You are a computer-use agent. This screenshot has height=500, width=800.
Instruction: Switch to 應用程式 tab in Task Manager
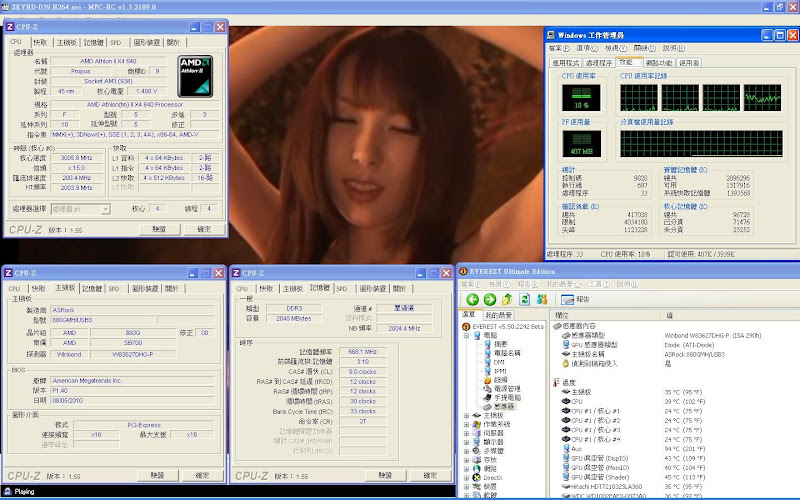coord(565,63)
